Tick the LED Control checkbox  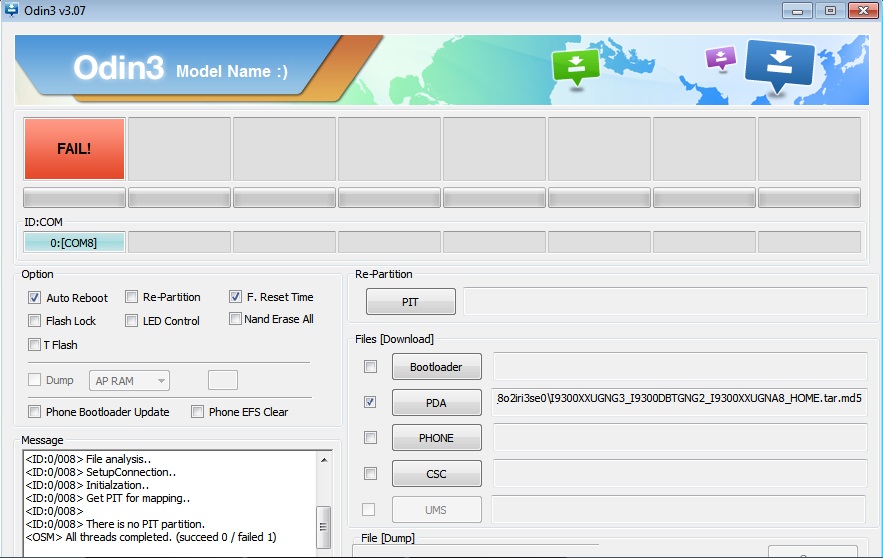(x=131, y=320)
